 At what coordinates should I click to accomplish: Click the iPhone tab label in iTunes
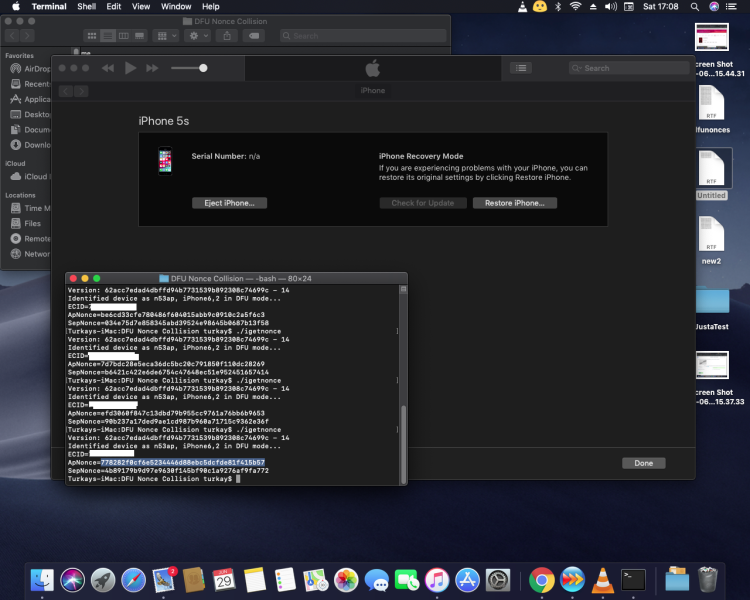[x=373, y=90]
